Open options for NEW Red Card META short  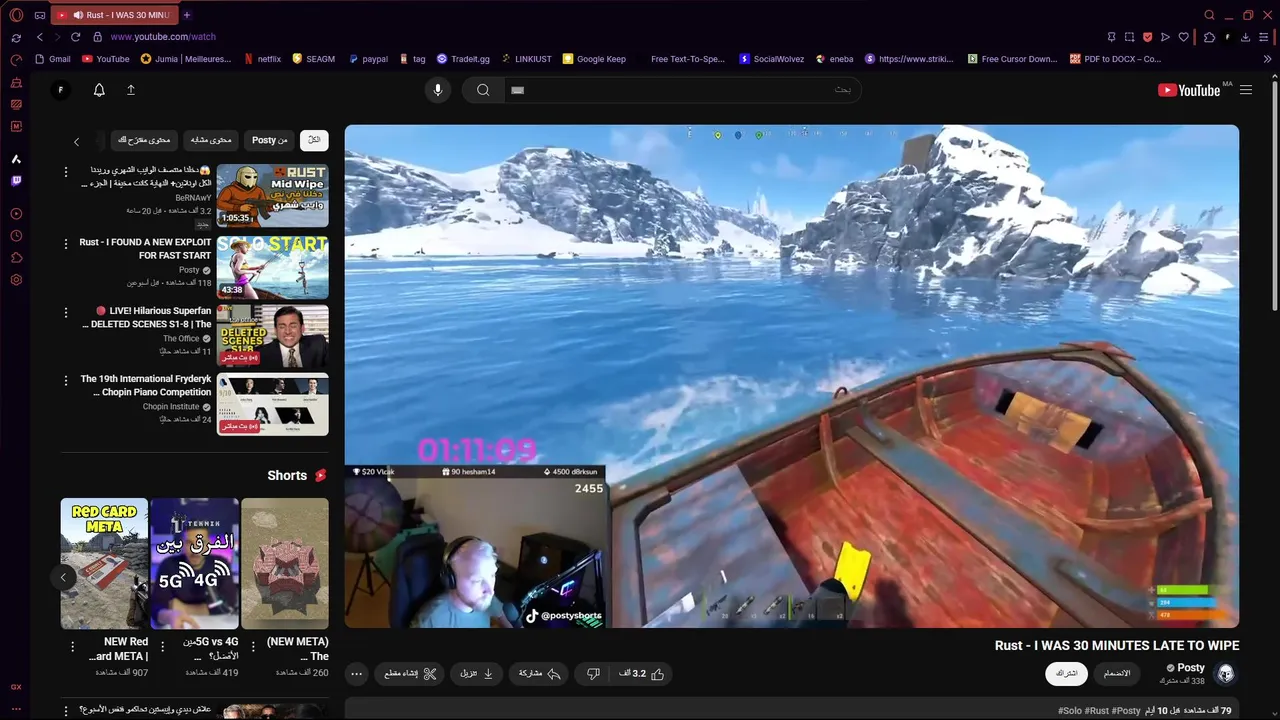point(72,647)
